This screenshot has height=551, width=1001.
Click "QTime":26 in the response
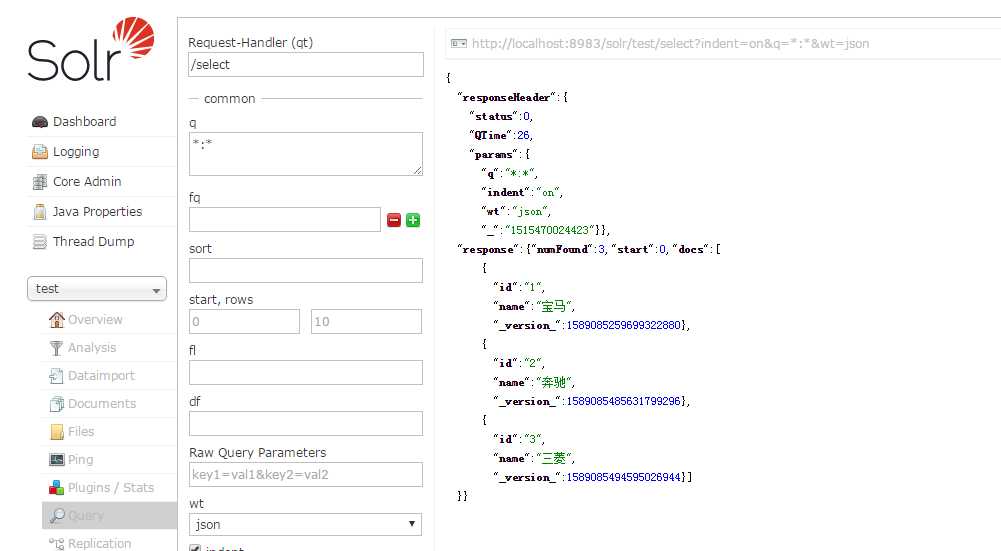[x=501, y=135]
